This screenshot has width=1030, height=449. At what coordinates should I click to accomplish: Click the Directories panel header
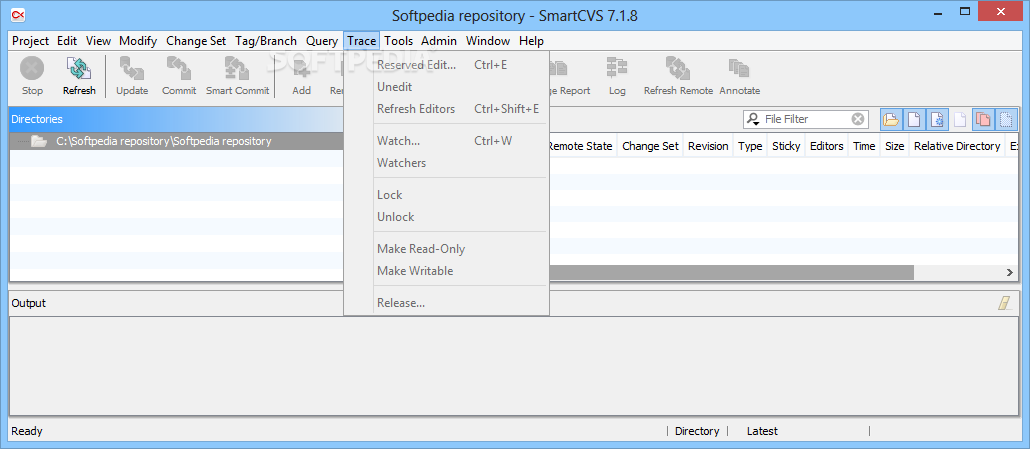pos(177,119)
